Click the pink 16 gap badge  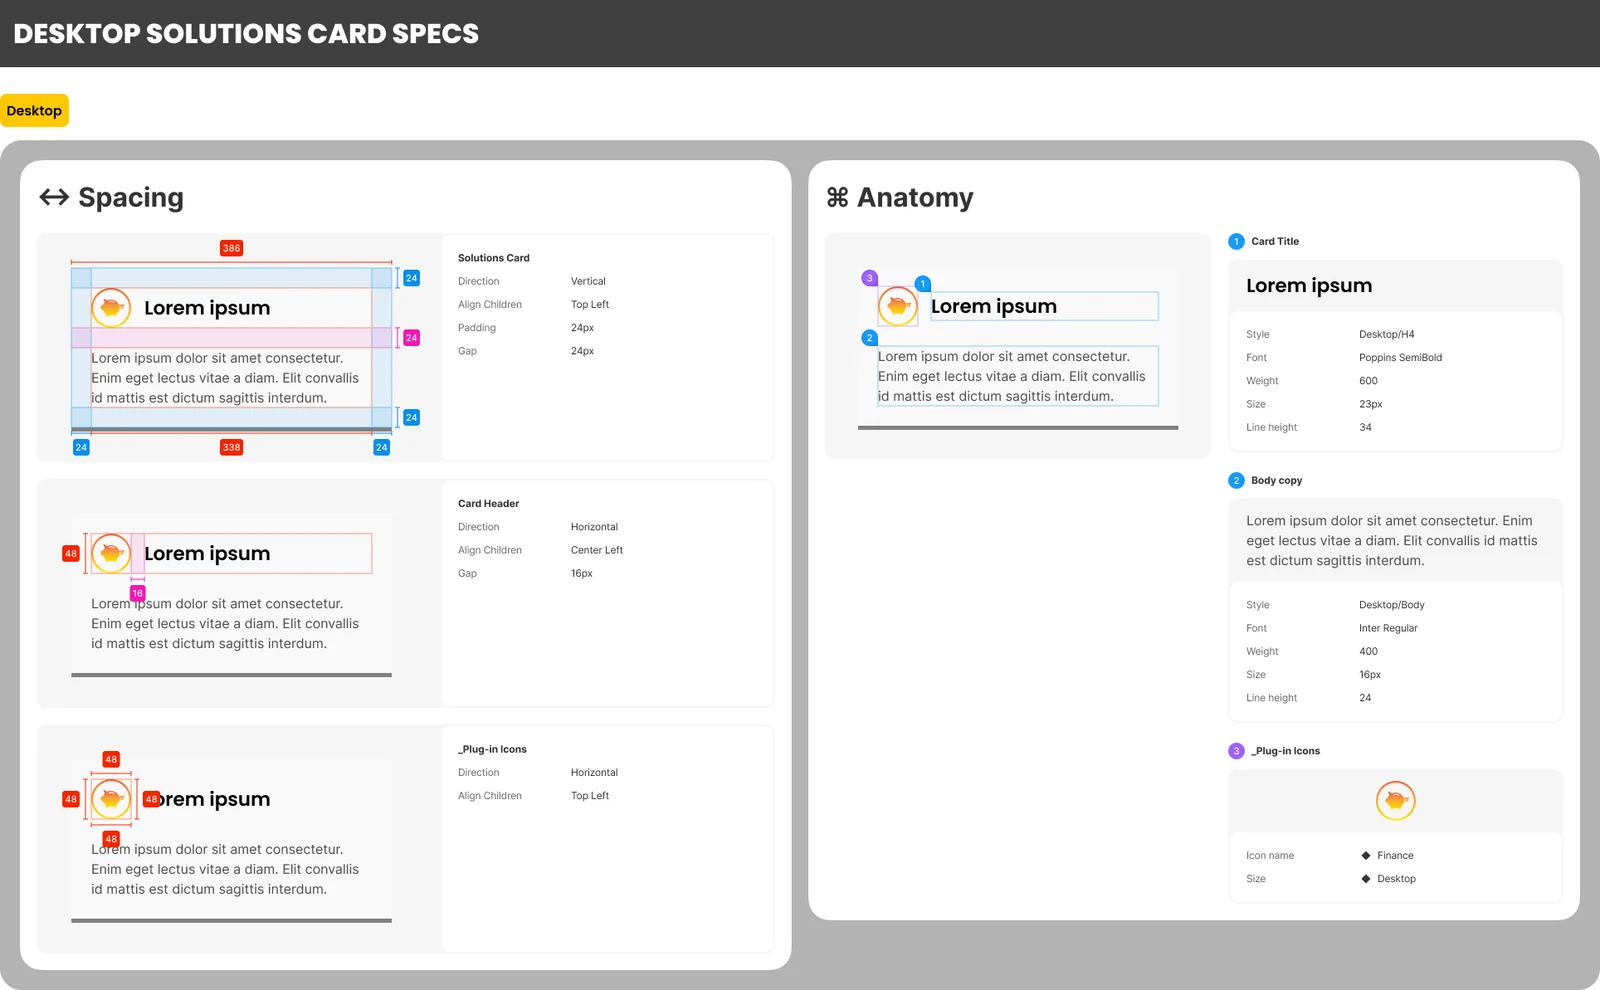click(x=138, y=593)
